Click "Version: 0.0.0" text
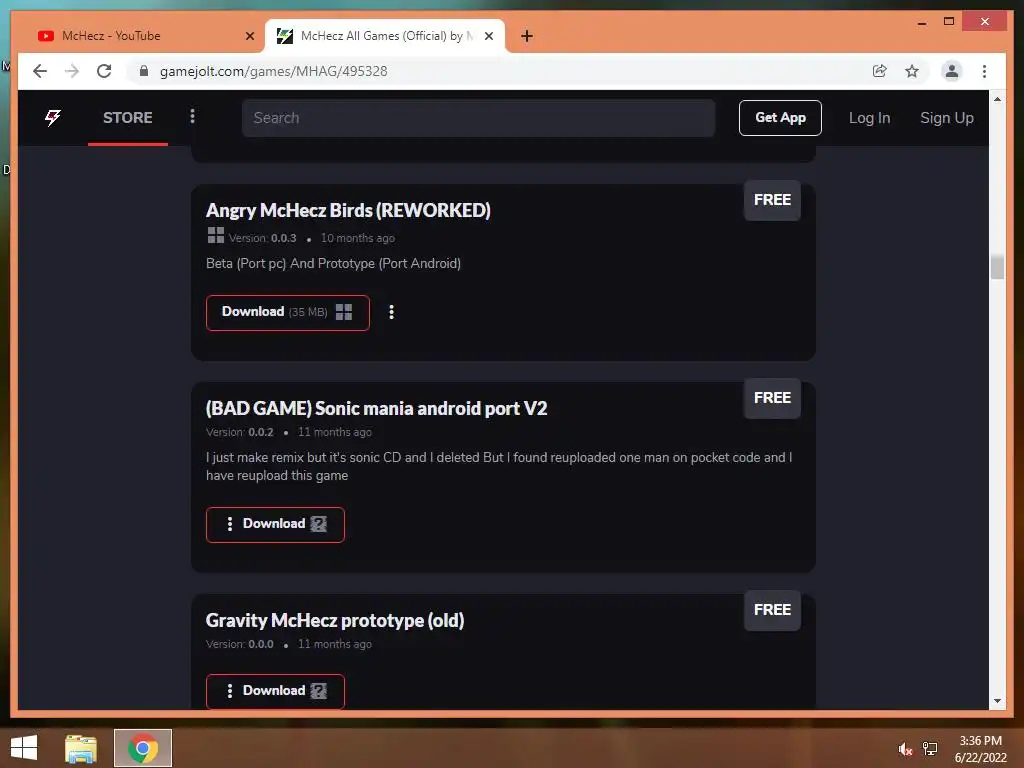Screen dimensions: 1024x768 click(240, 645)
